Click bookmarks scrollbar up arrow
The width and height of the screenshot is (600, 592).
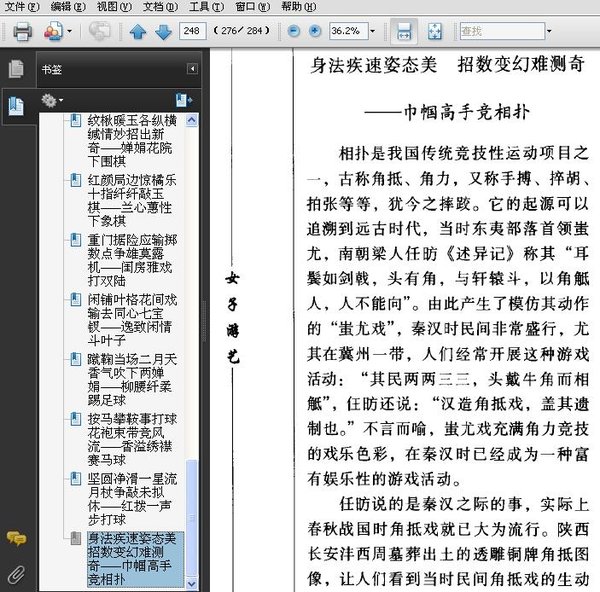point(191,120)
